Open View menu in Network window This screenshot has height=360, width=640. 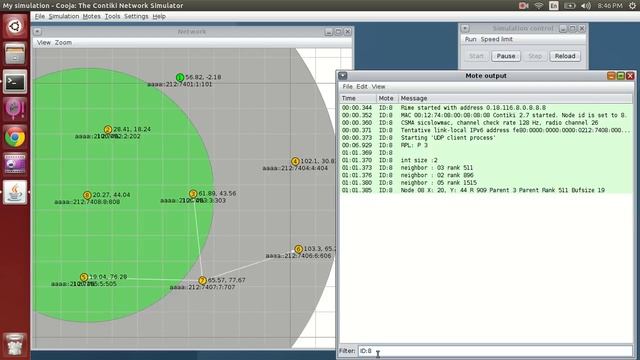[x=44, y=42]
